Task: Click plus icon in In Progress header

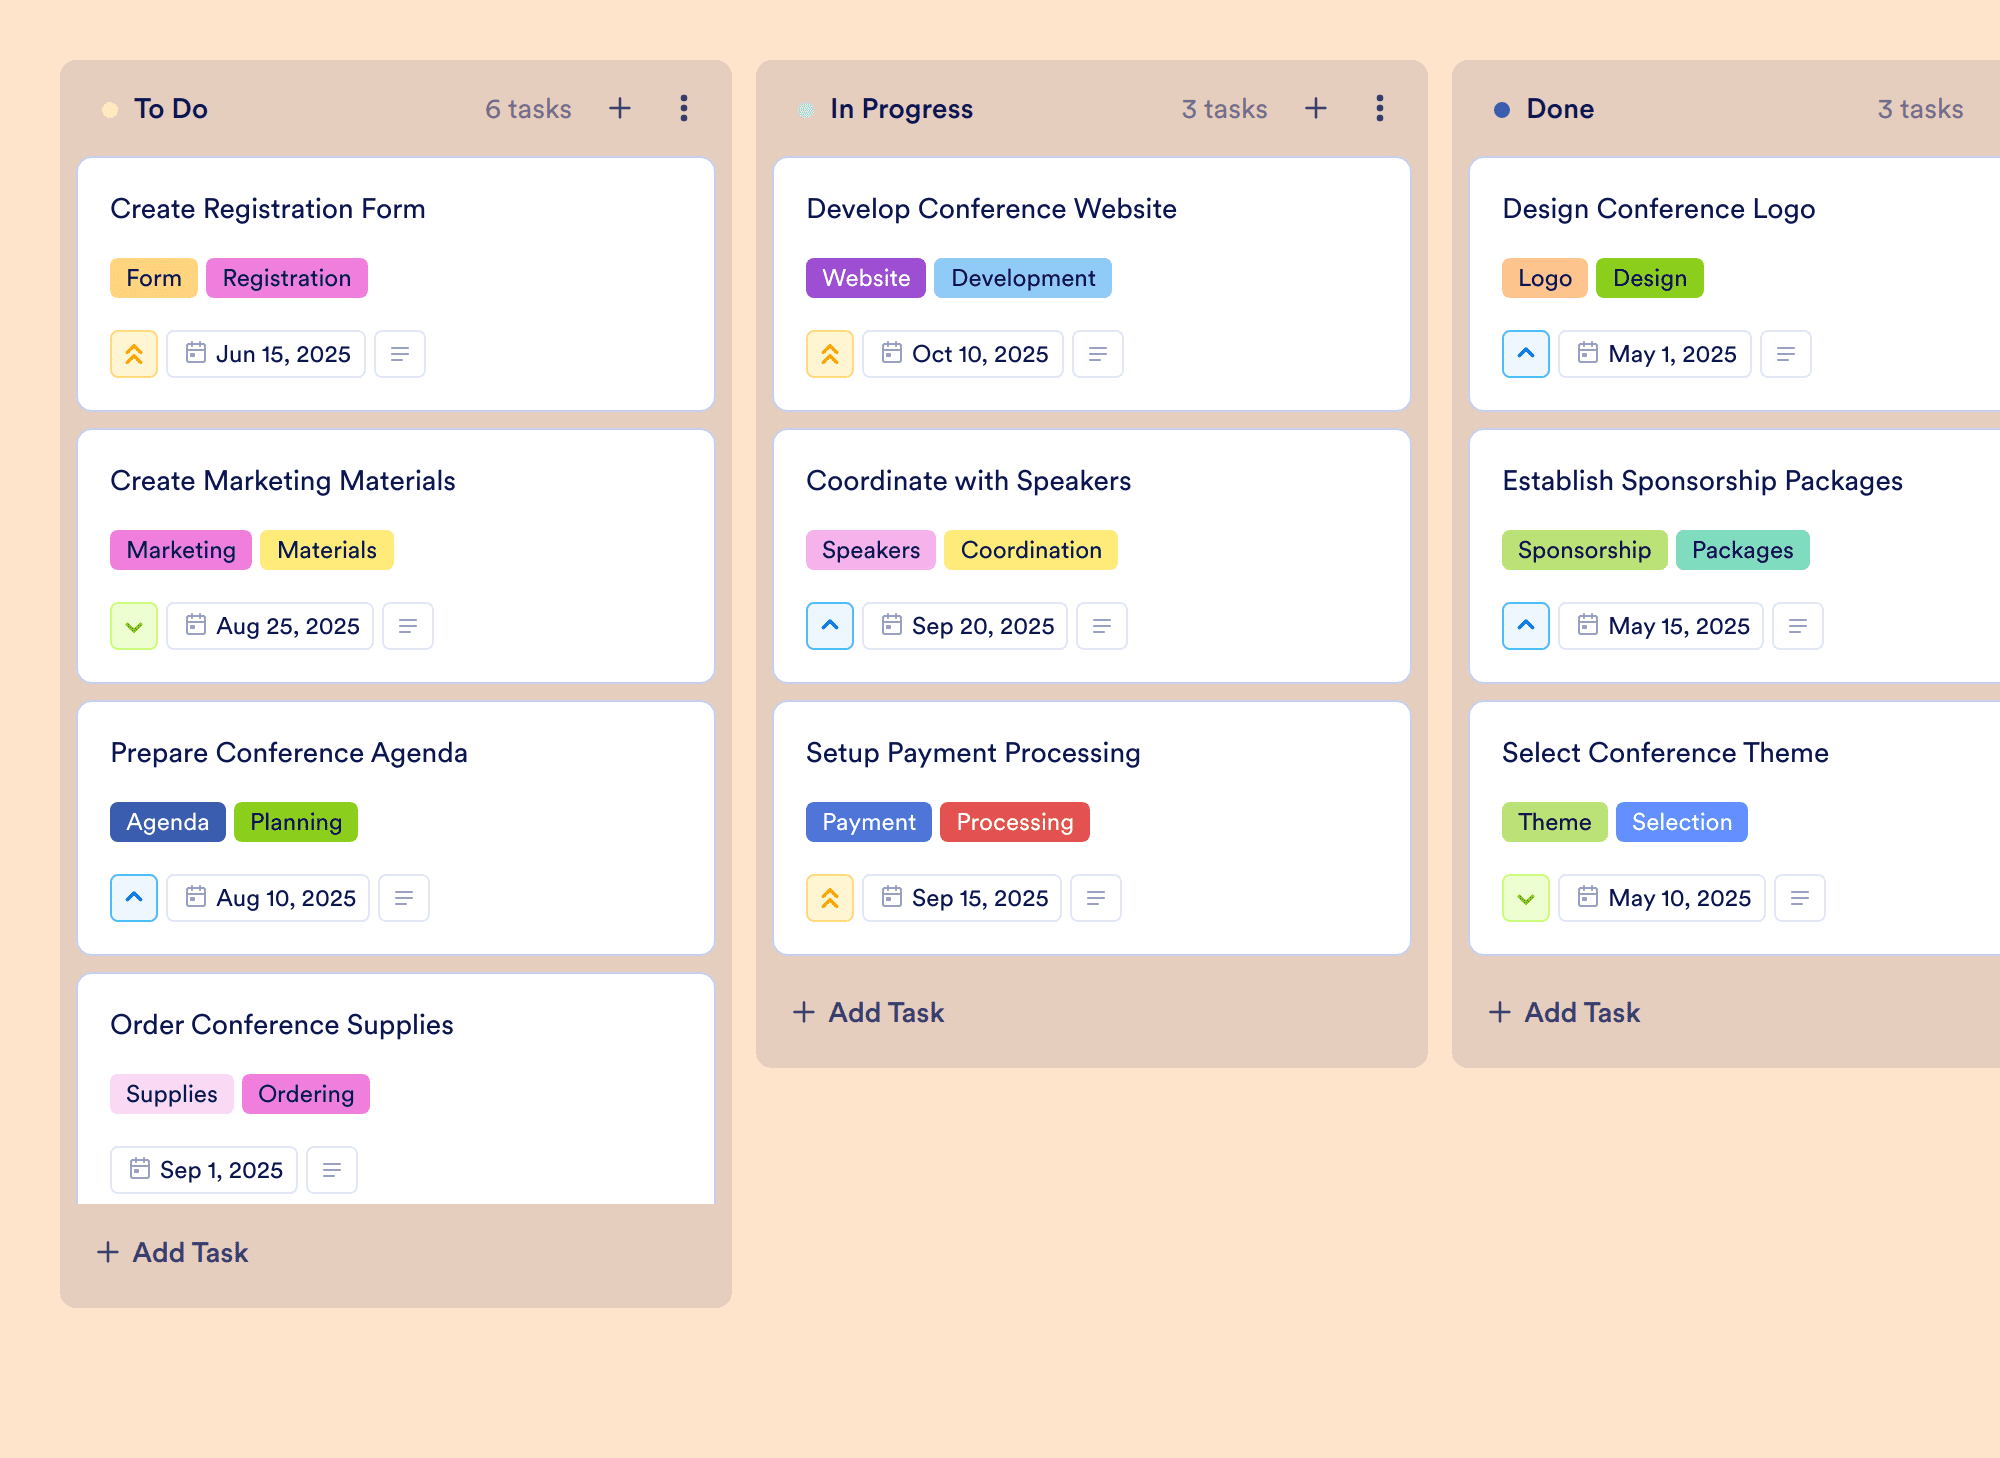Action: (1316, 108)
